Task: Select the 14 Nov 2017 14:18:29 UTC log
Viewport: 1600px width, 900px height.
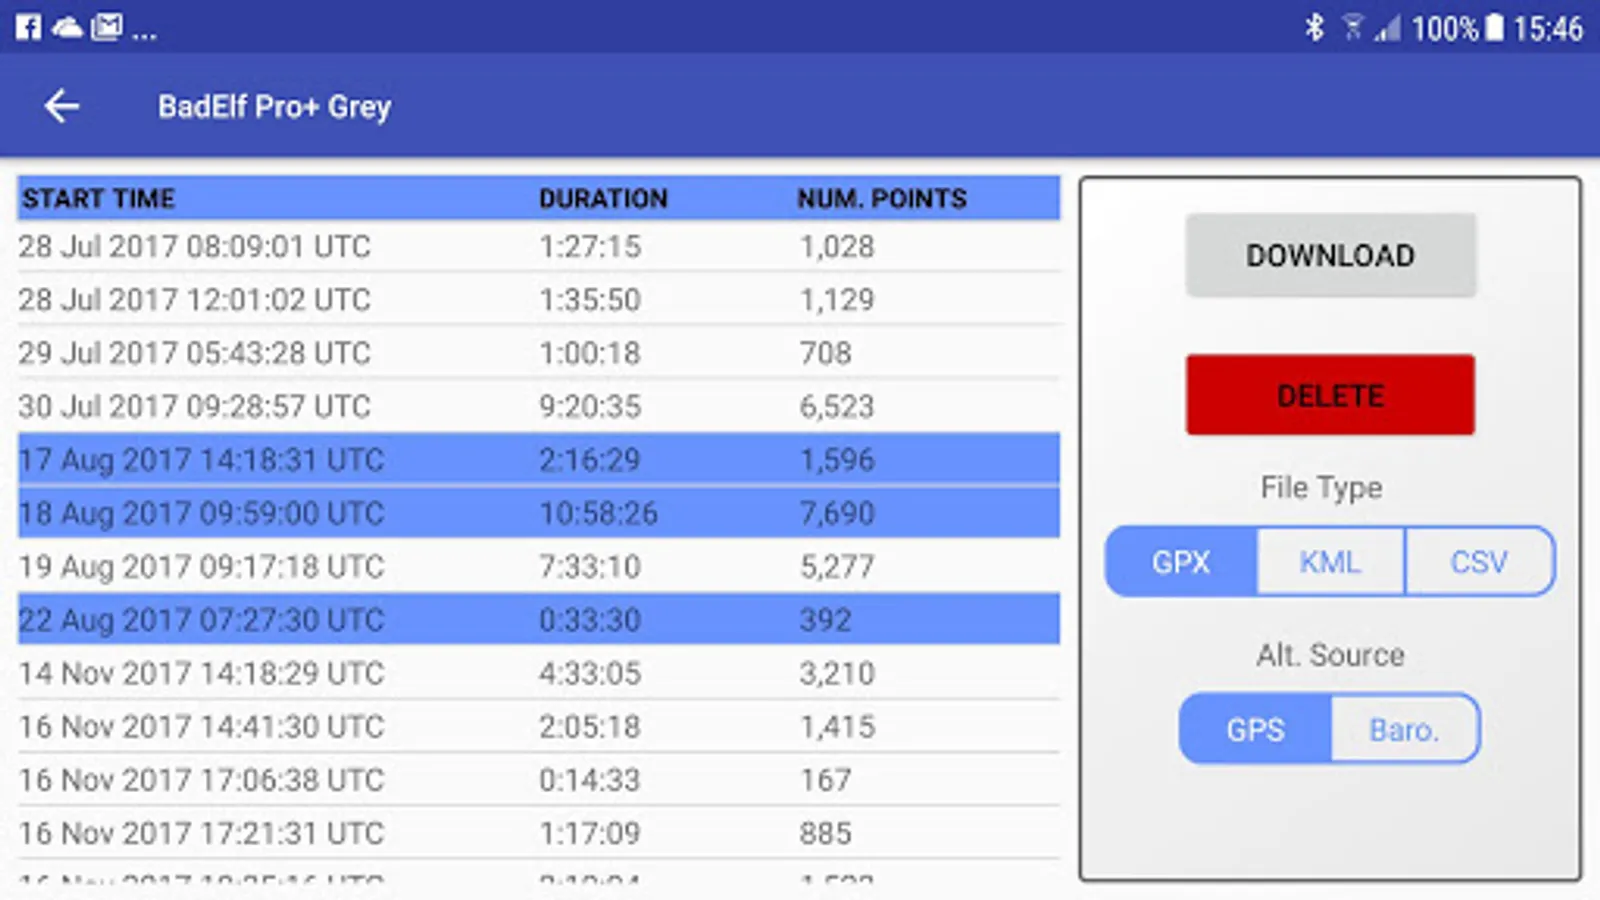Action: pos(539,673)
